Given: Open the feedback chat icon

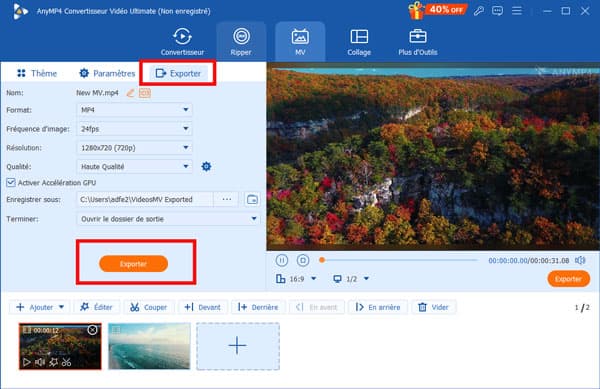Looking at the screenshot, I should 497,11.
